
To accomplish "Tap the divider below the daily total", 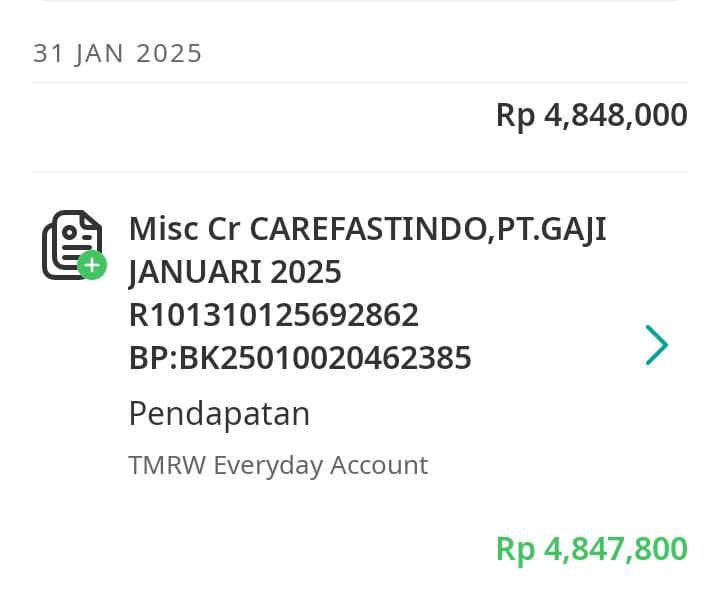I will pyautogui.click(x=360, y=172).
